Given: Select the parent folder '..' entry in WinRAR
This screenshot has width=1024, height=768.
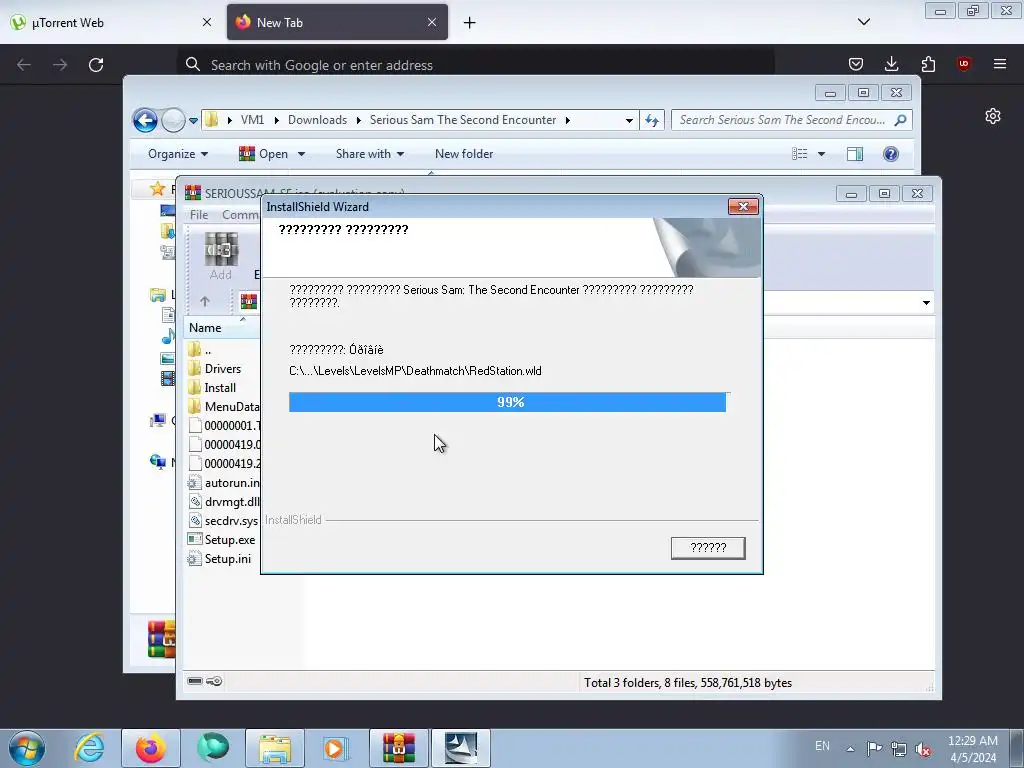Looking at the screenshot, I should click(x=208, y=350).
